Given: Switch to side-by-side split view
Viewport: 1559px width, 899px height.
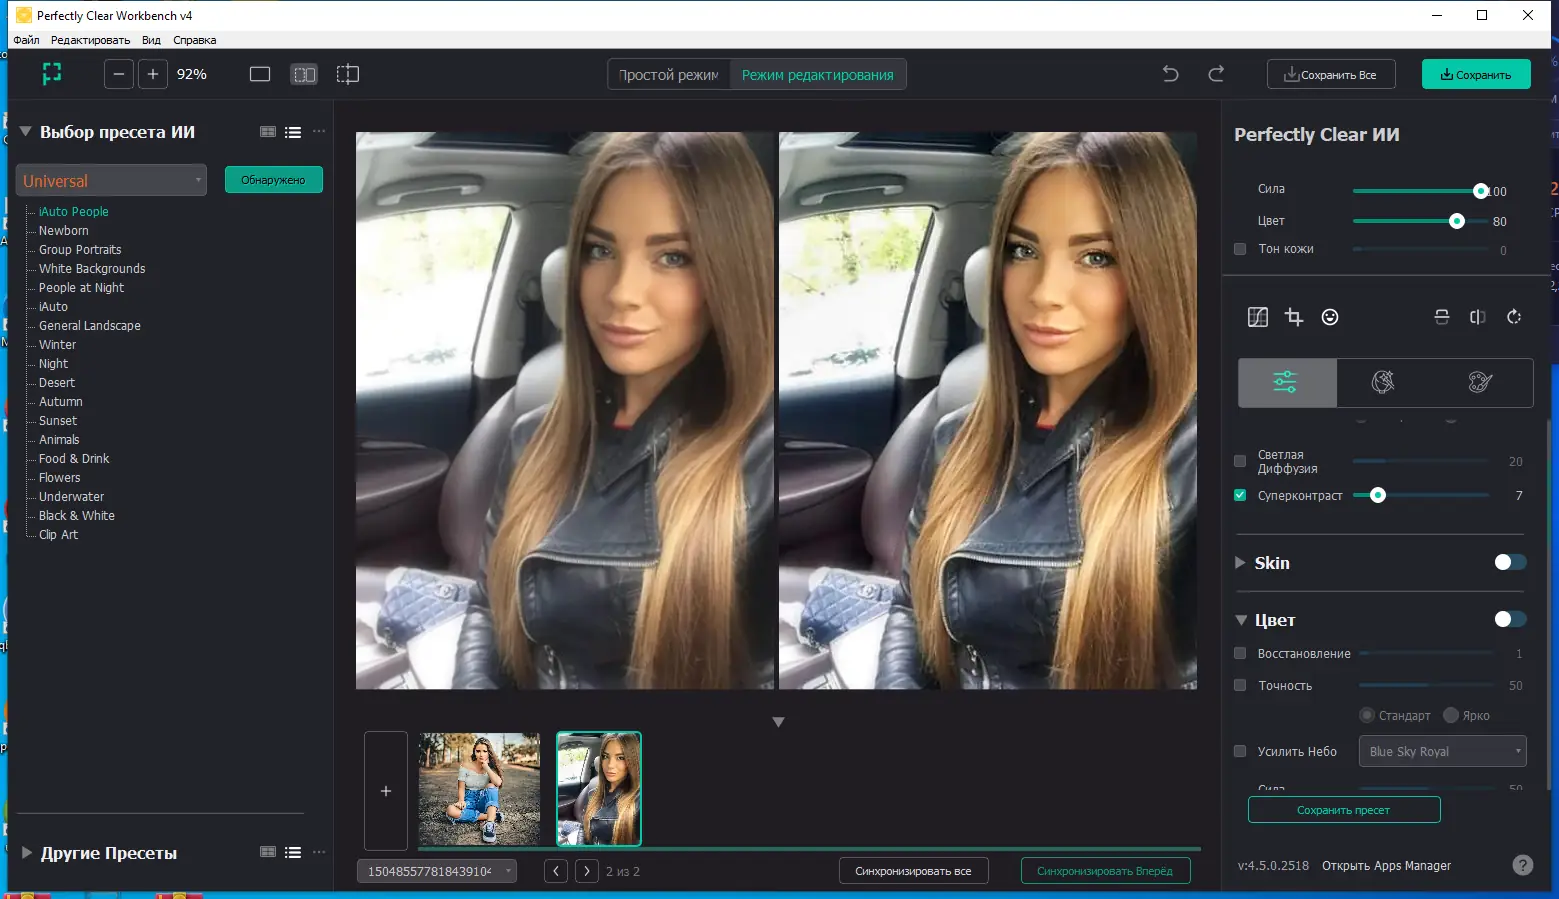Looking at the screenshot, I should point(304,74).
